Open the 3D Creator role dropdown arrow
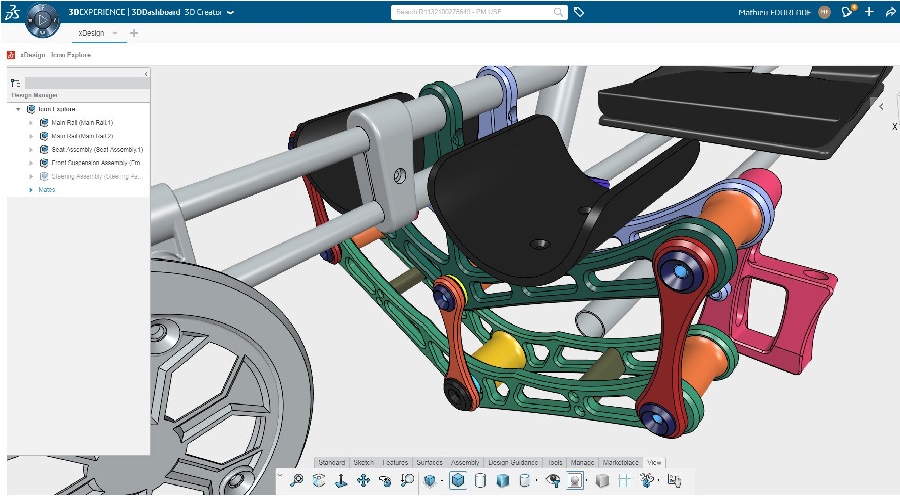 coord(231,13)
